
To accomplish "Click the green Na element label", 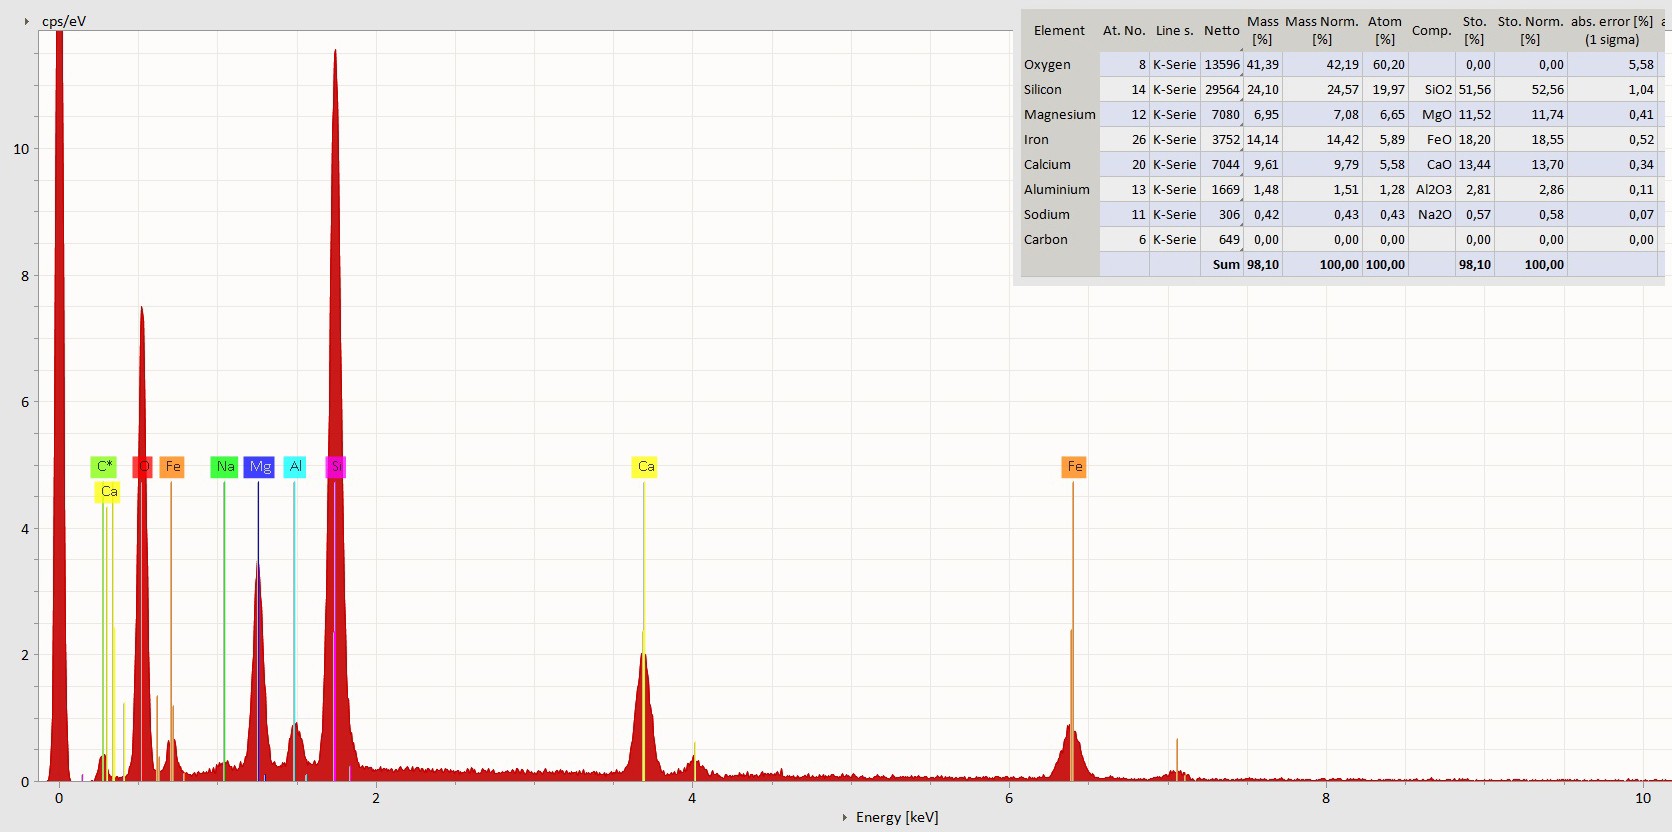I will click(x=225, y=467).
